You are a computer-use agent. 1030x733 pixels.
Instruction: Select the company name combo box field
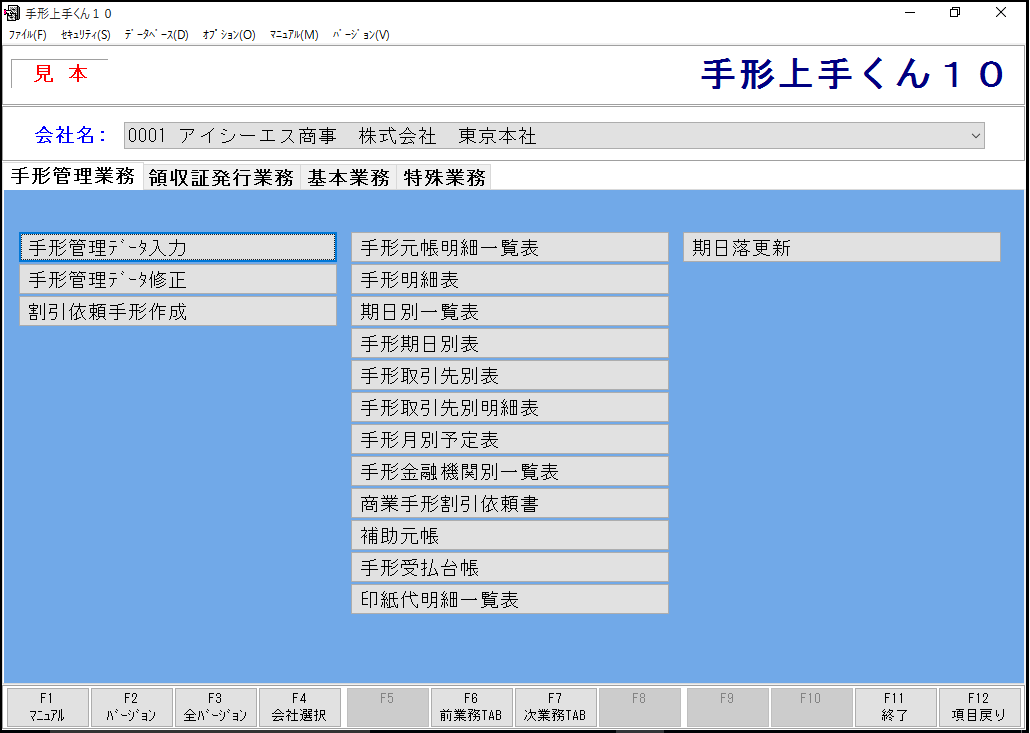(554, 136)
